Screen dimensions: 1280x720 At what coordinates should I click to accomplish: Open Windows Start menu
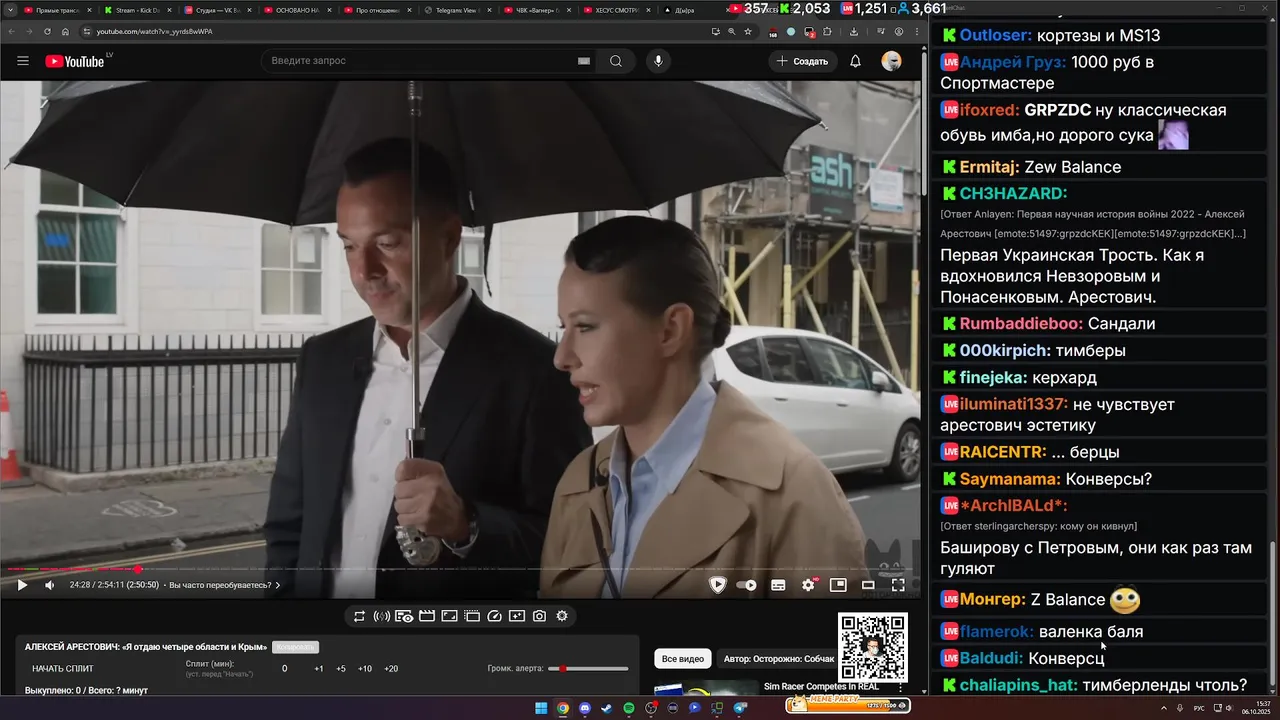point(541,708)
